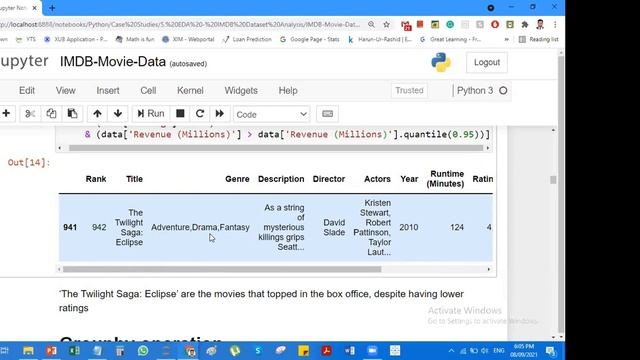The width and height of the screenshot is (640, 360).
Task: Open the Cell menu
Action: (148, 91)
